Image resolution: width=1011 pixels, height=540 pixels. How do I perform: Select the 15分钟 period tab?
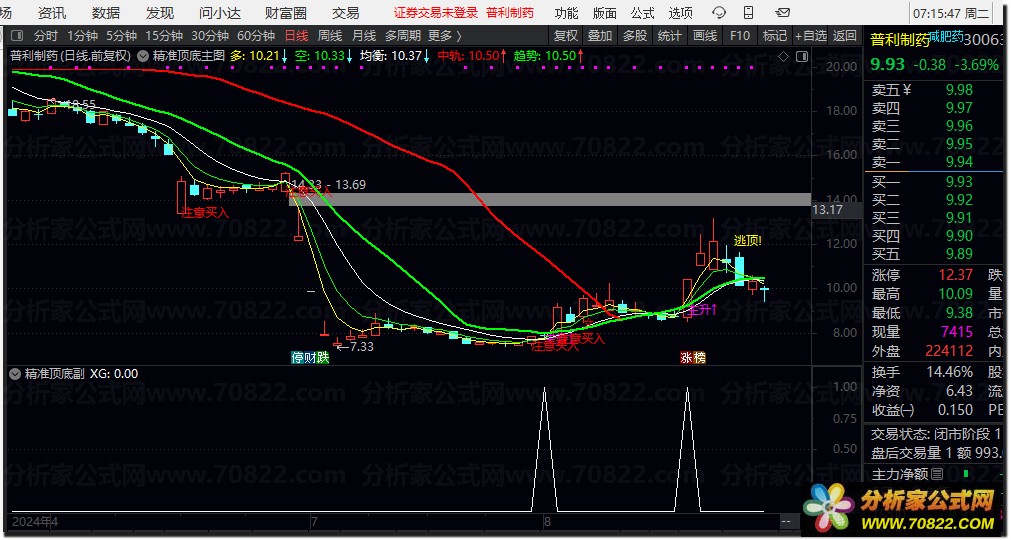click(163, 35)
